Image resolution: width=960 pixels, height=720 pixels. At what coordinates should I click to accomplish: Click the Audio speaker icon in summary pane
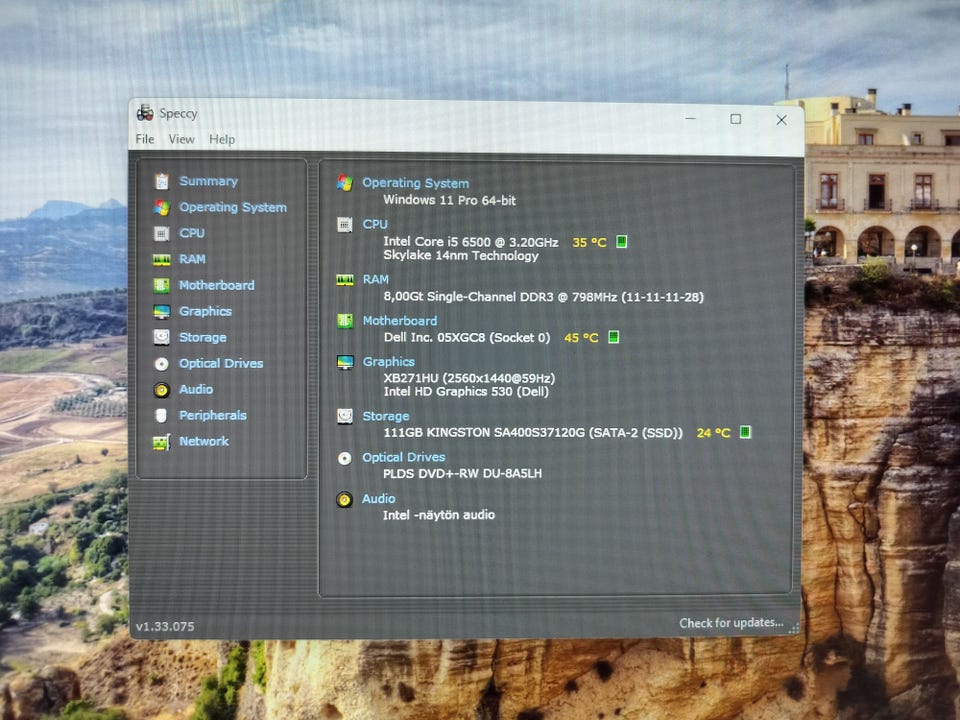(345, 500)
